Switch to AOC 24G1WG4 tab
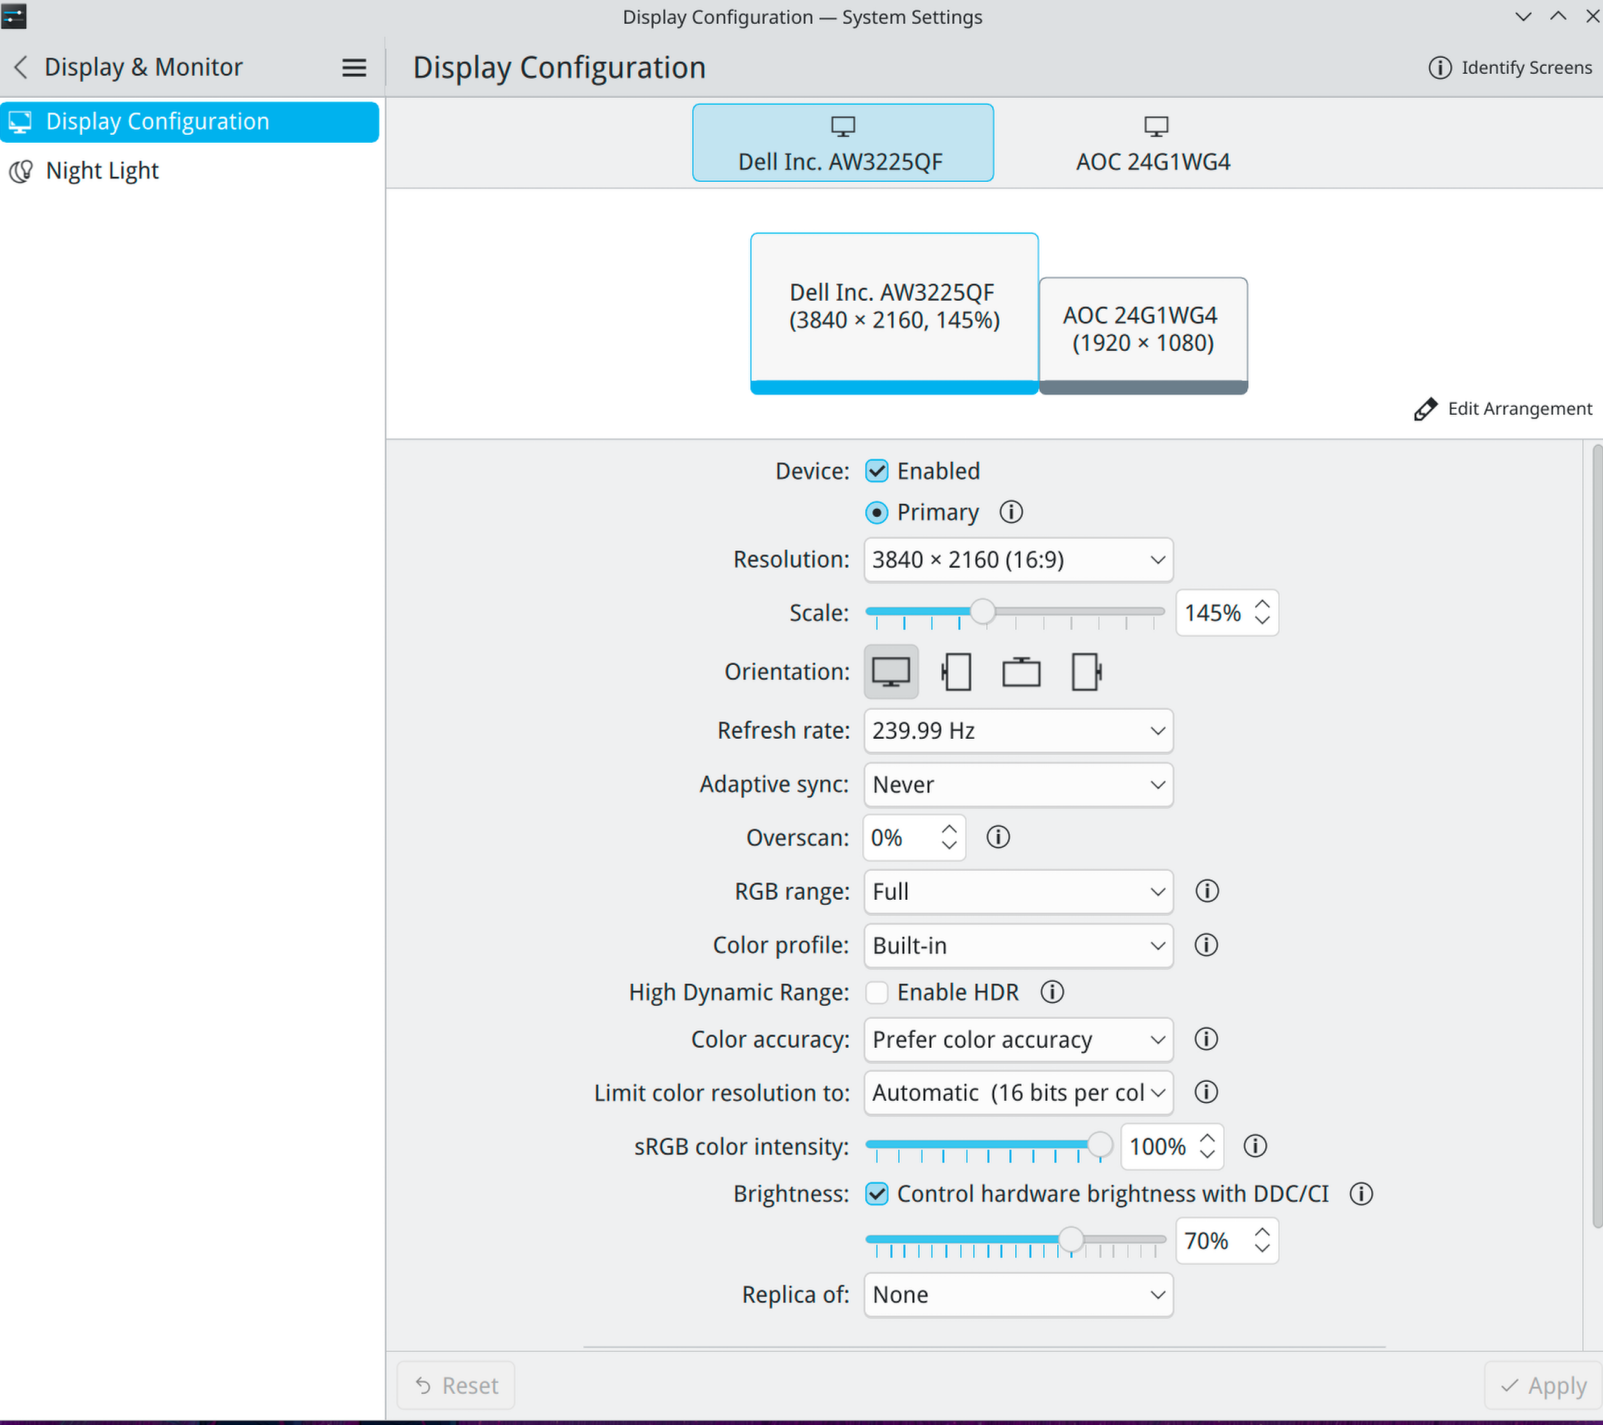The height and width of the screenshot is (1425, 1603). [1153, 143]
